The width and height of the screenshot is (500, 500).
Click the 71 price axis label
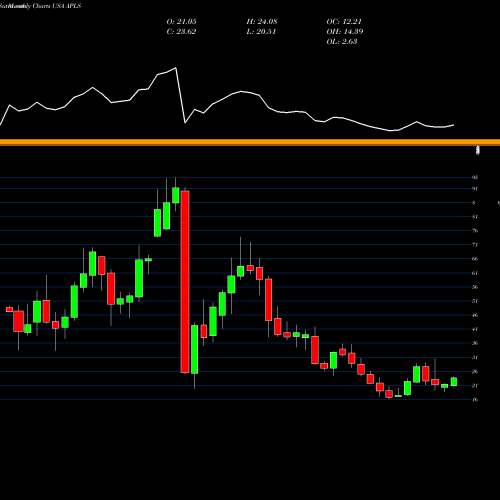point(475,245)
